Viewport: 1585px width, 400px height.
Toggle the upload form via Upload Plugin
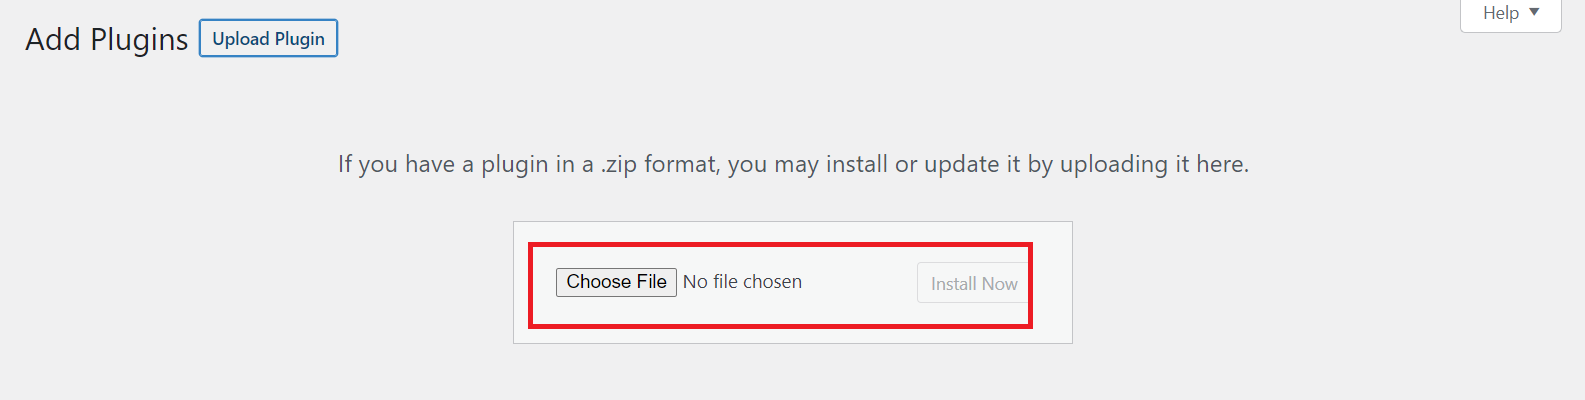268,39
